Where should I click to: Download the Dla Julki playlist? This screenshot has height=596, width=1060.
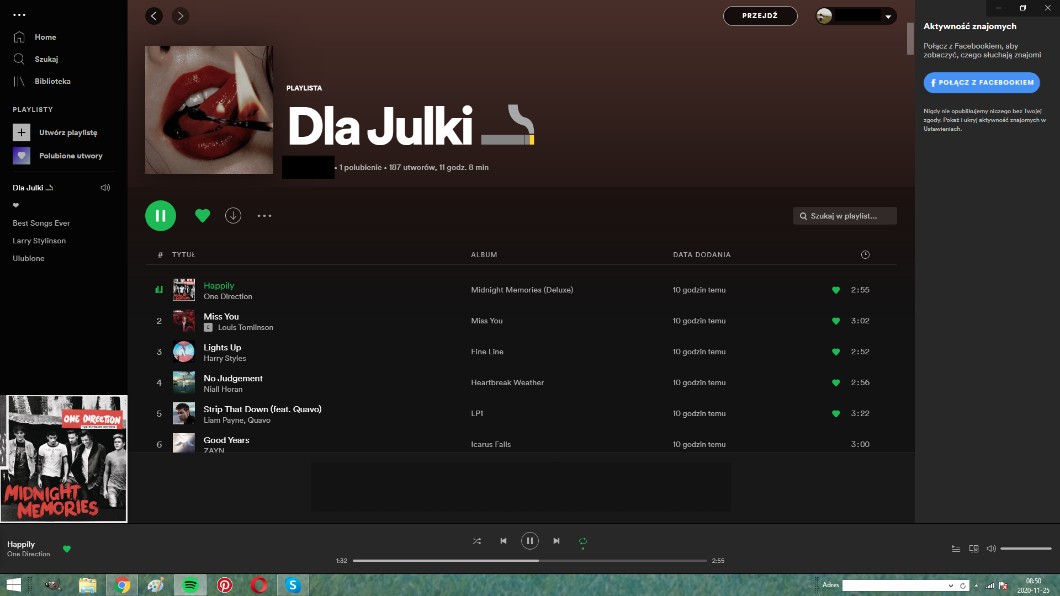coord(233,216)
